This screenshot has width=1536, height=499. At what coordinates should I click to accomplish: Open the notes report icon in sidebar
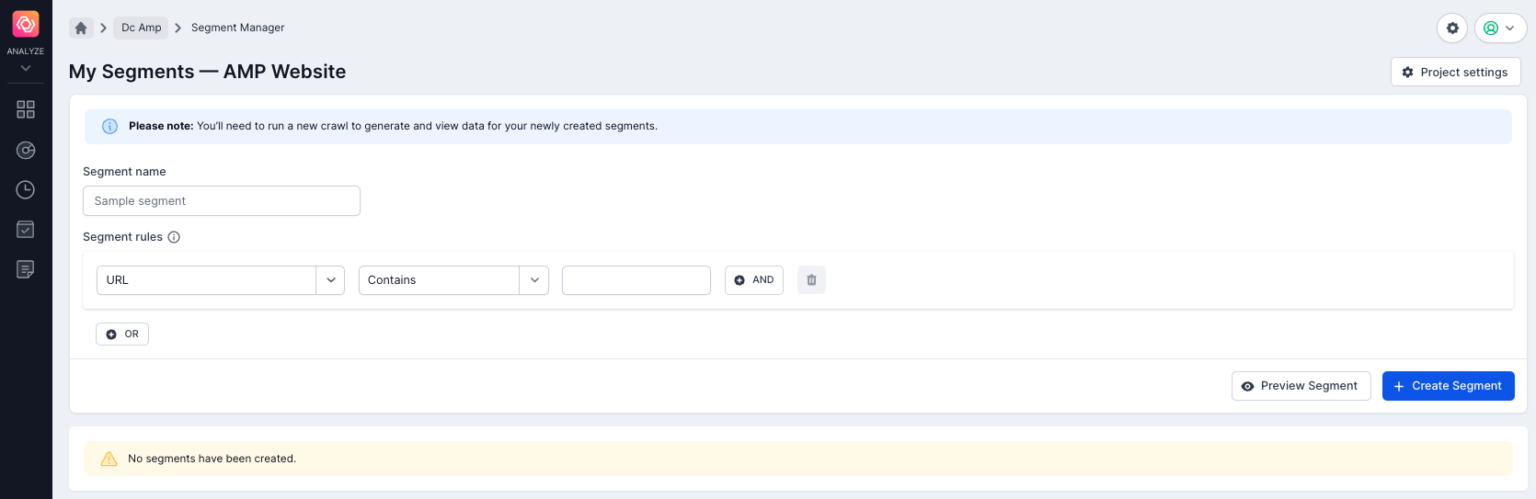(x=26, y=269)
